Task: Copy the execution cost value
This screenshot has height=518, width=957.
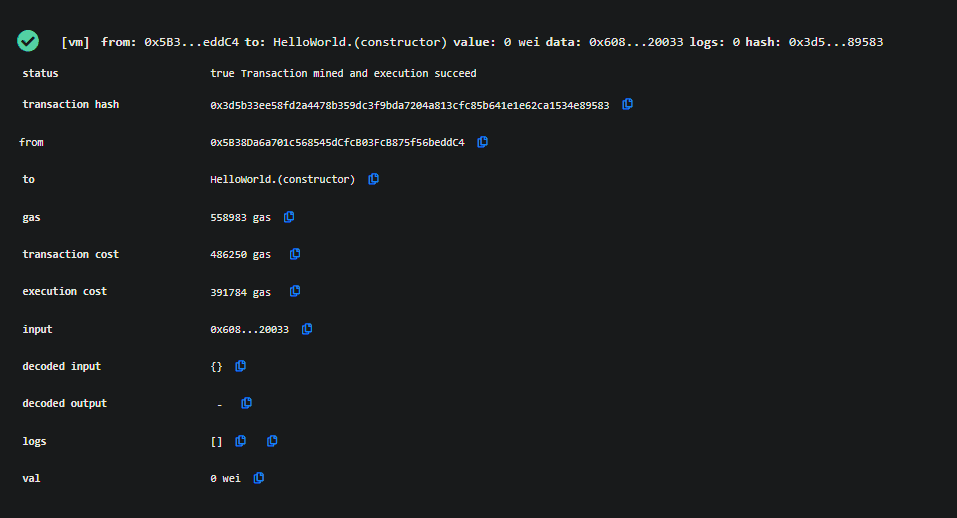Action: (295, 291)
